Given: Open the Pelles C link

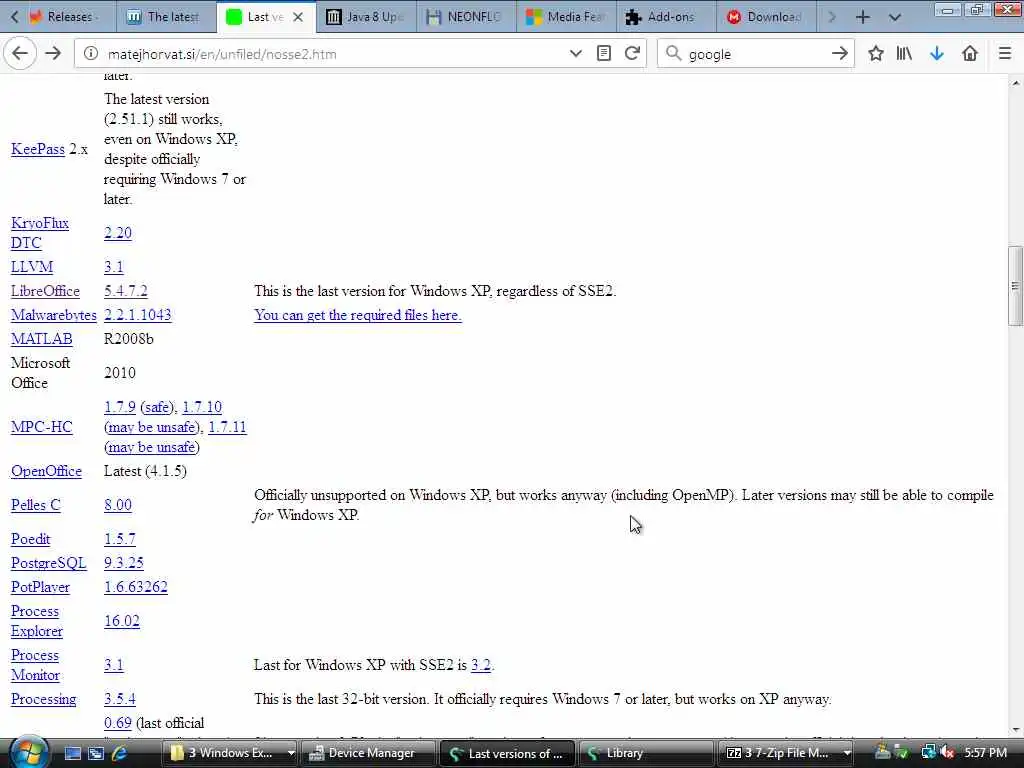Looking at the screenshot, I should point(36,505).
